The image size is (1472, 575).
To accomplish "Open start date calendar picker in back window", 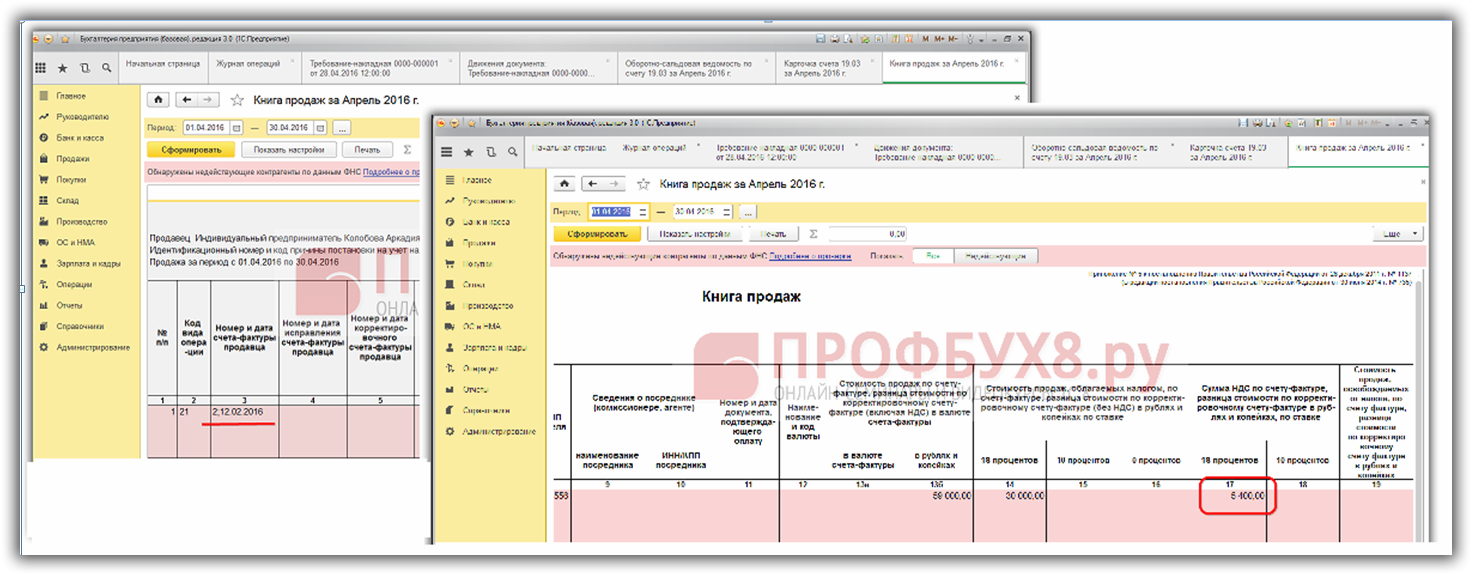I will 236,128.
